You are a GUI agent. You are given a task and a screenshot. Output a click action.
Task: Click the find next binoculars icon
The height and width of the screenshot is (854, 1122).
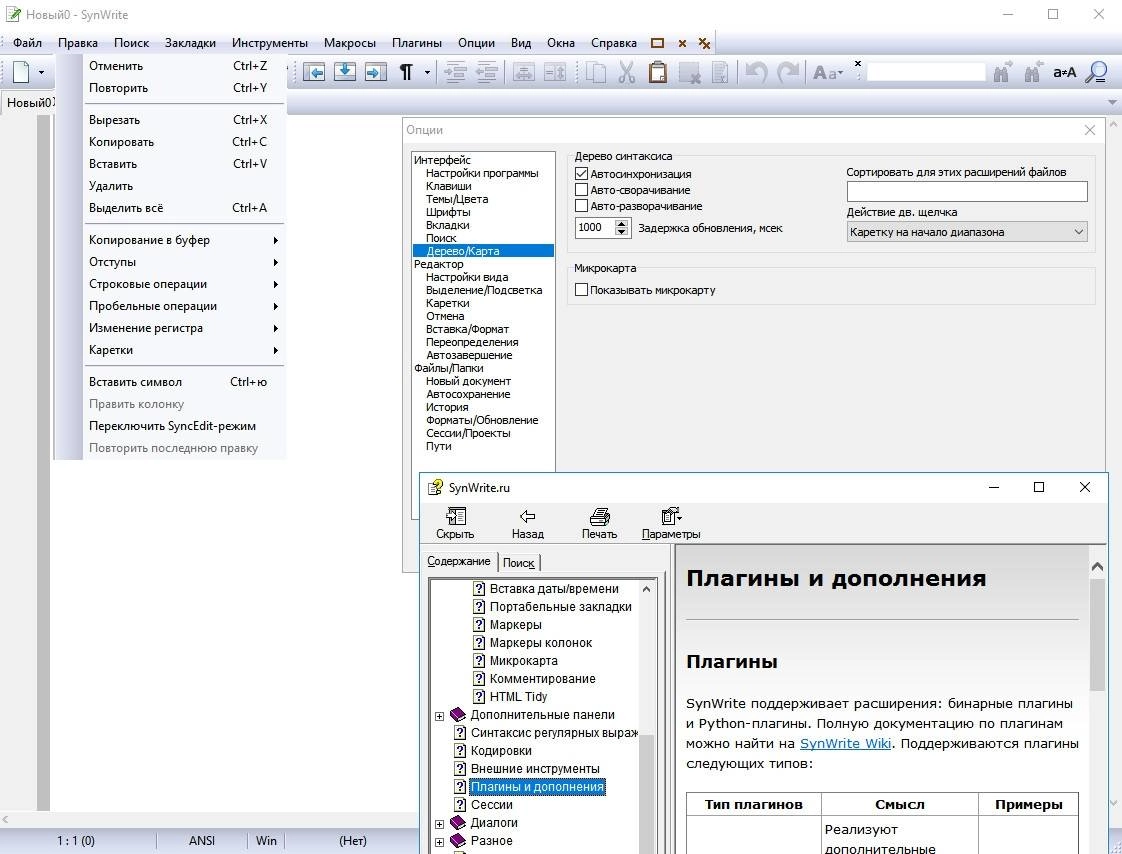1003,72
